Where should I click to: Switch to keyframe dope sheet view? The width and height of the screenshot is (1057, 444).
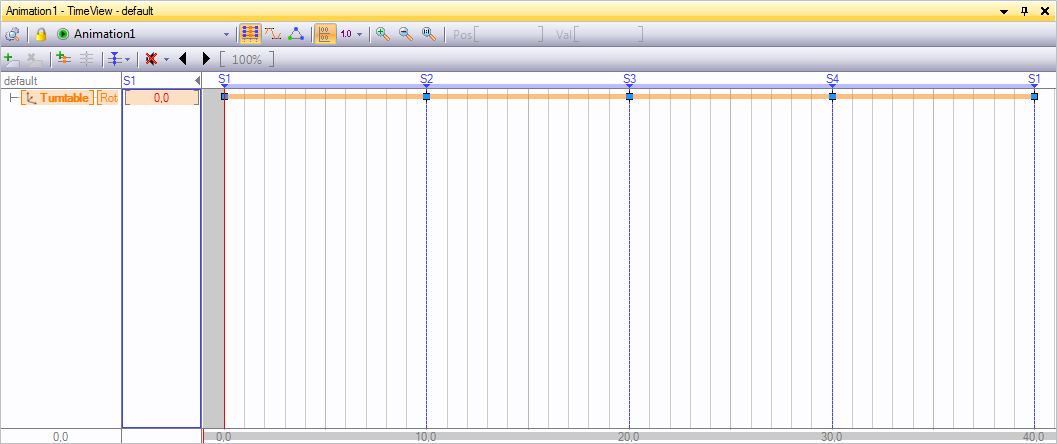(250, 33)
